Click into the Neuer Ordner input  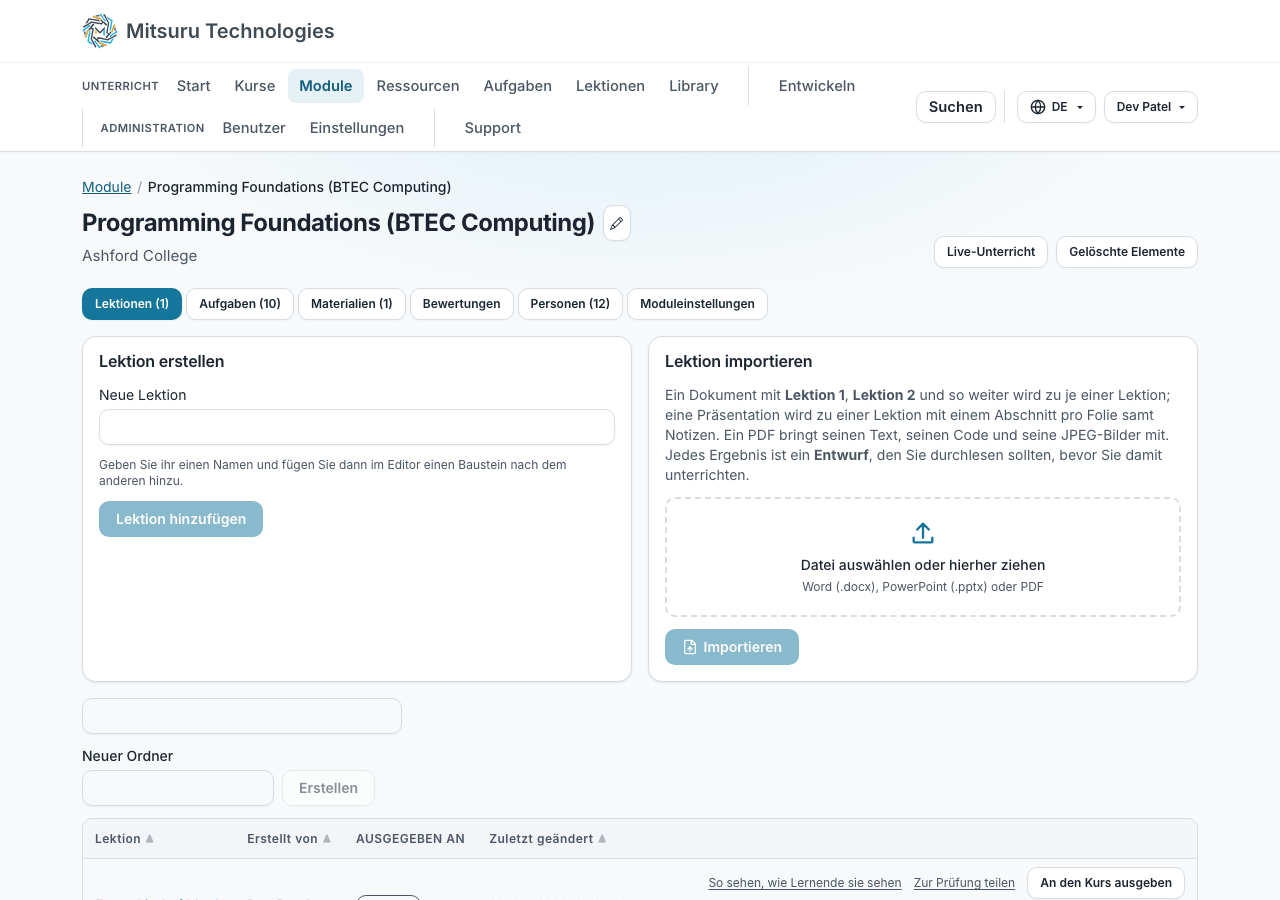(178, 788)
